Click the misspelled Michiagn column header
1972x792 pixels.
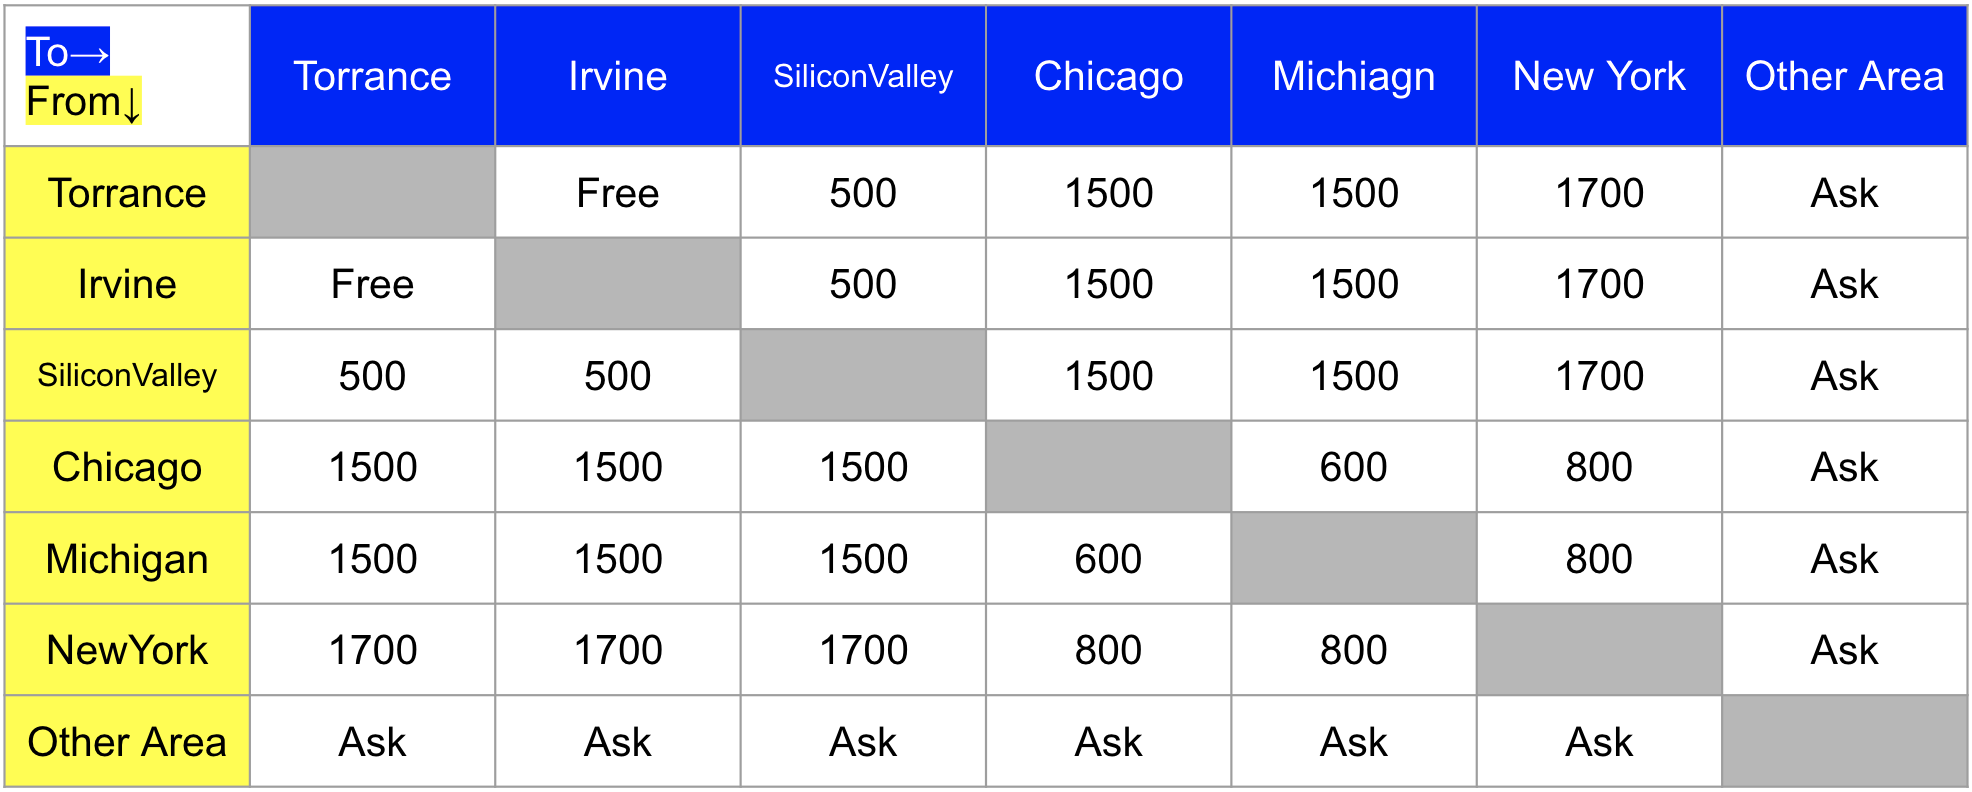[1353, 76]
